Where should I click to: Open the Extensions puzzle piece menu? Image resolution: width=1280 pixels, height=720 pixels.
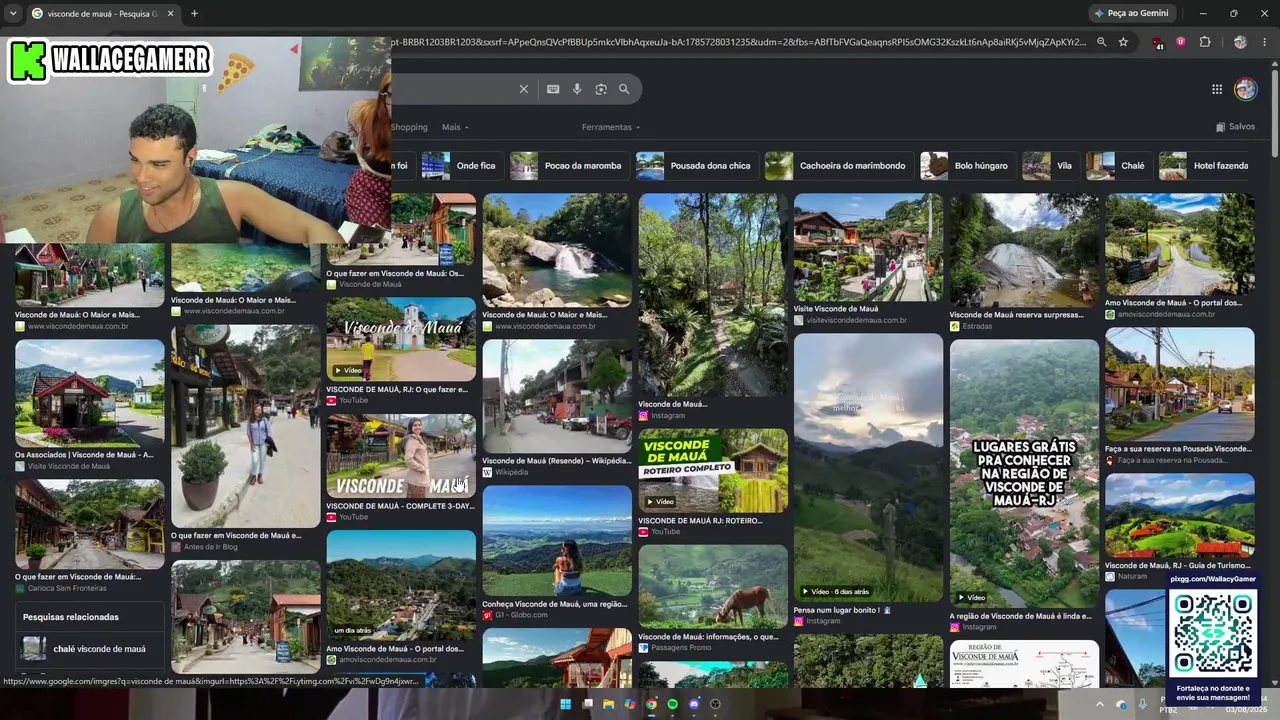coord(1205,42)
